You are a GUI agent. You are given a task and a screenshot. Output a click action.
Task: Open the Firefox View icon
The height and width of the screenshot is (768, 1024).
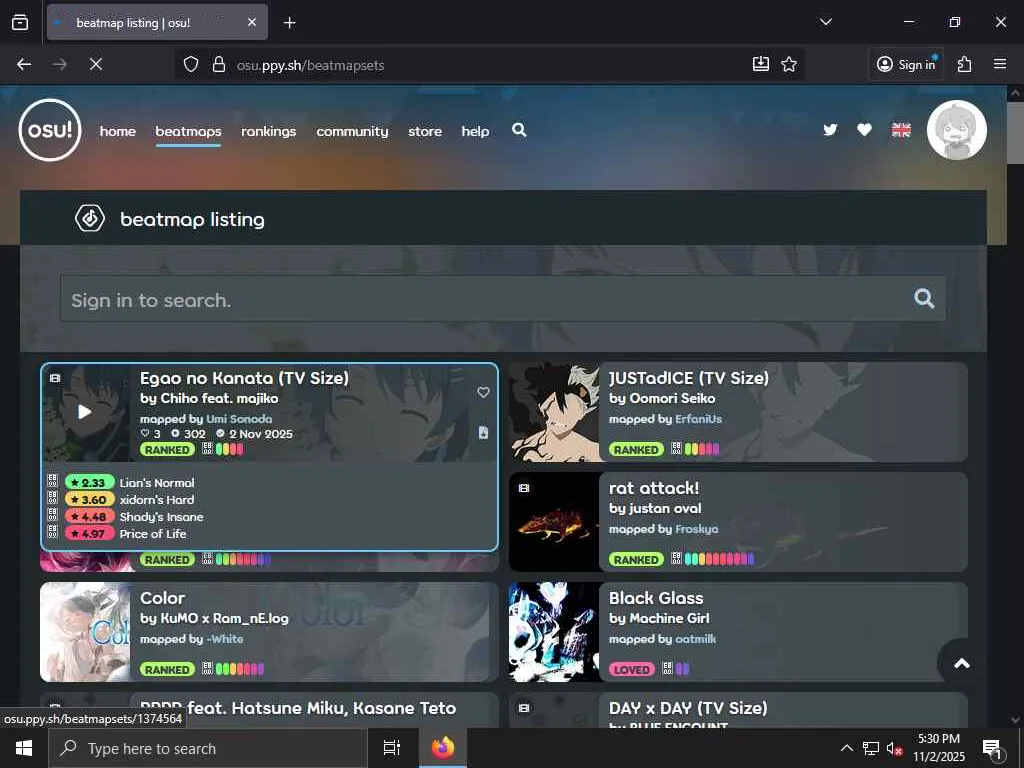tap(20, 22)
